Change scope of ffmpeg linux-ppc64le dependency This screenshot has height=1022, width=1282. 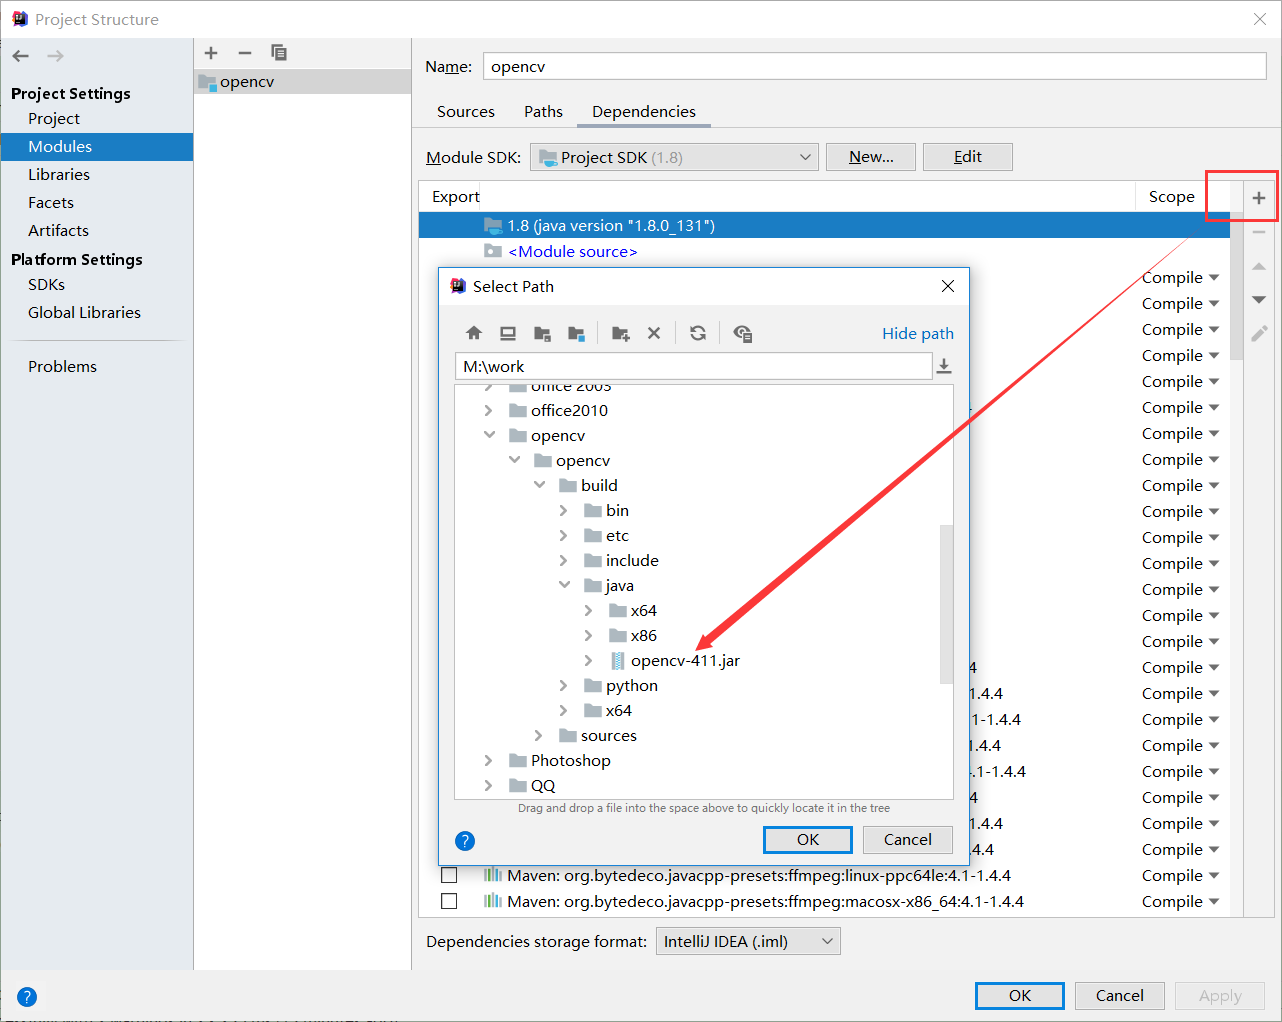click(x=1181, y=875)
